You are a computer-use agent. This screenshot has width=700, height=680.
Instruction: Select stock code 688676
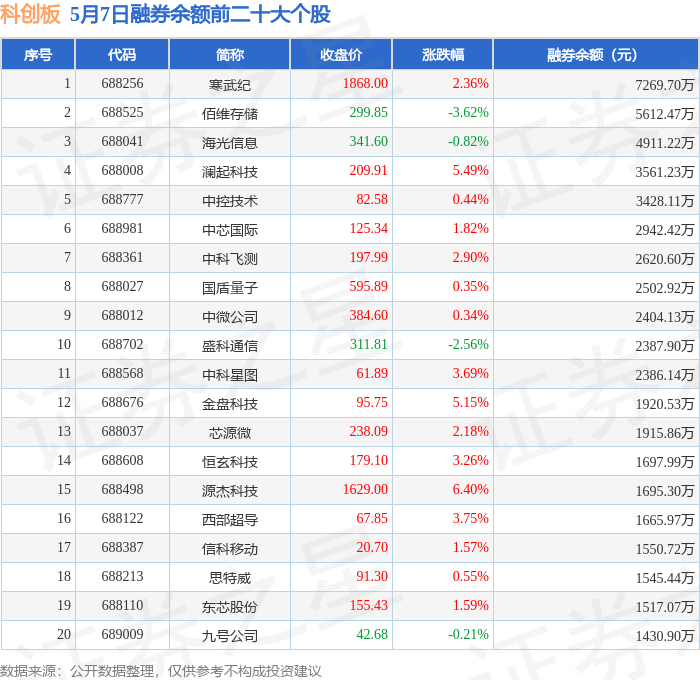tap(122, 402)
